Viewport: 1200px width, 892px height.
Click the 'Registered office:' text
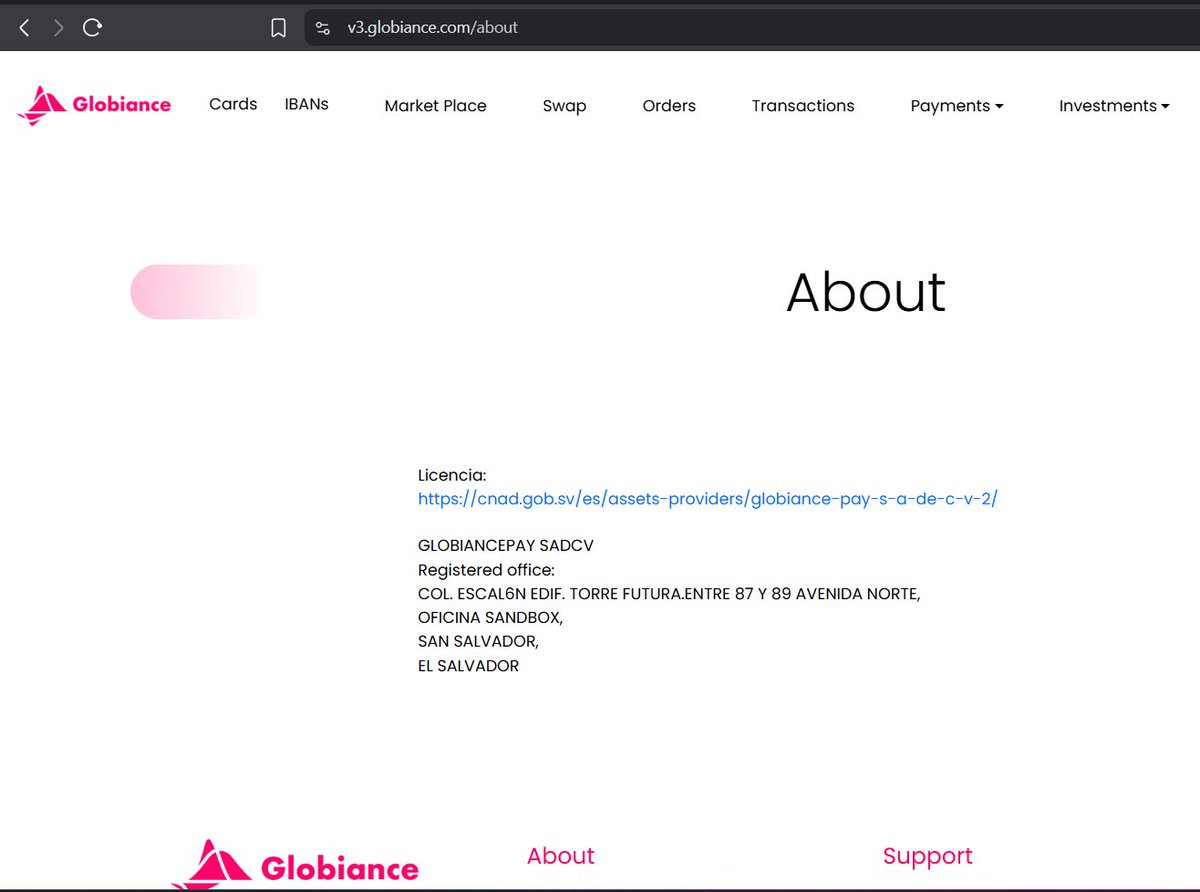tap(486, 570)
